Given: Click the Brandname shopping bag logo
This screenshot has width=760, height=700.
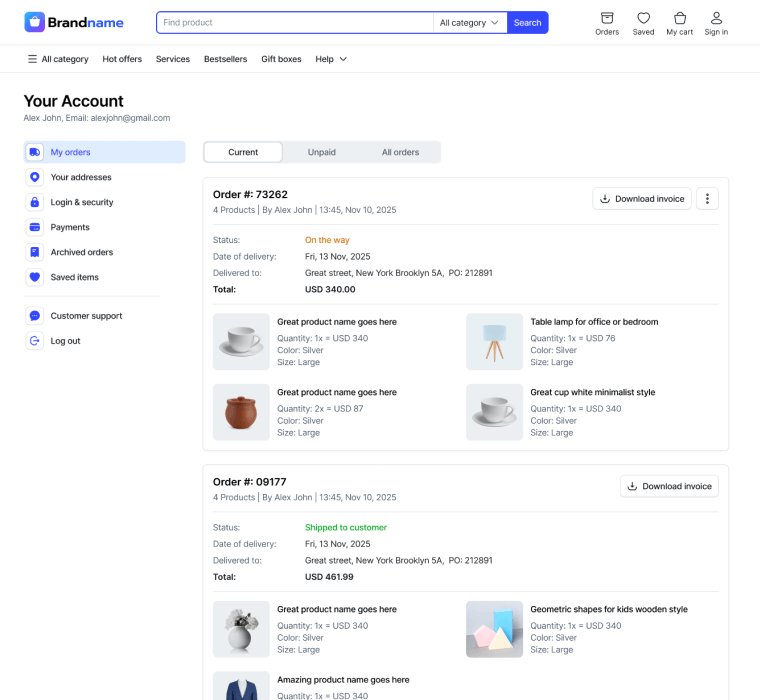Looking at the screenshot, I should tap(34, 22).
